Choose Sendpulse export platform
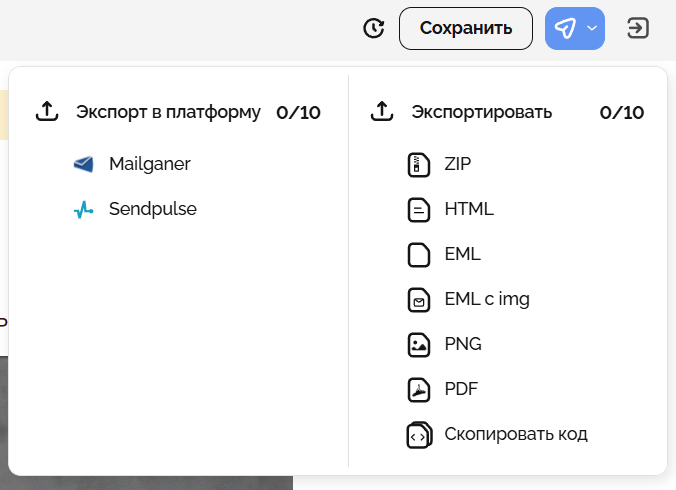Image resolution: width=676 pixels, height=490 pixels. point(152,209)
